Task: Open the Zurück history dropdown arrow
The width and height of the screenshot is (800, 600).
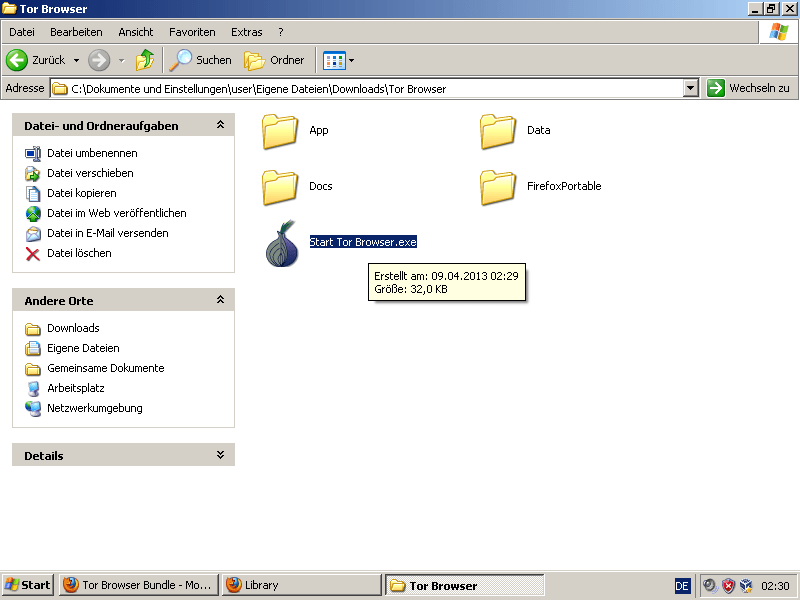Action: click(77, 61)
